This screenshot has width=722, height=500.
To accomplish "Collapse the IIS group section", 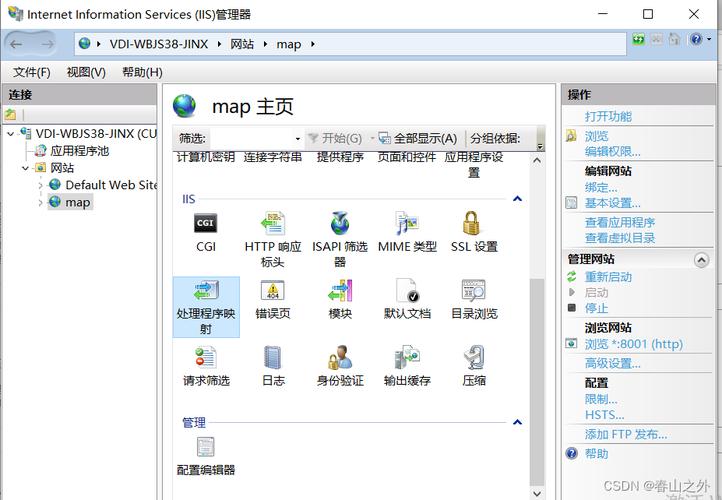I will pyautogui.click(x=518, y=199).
